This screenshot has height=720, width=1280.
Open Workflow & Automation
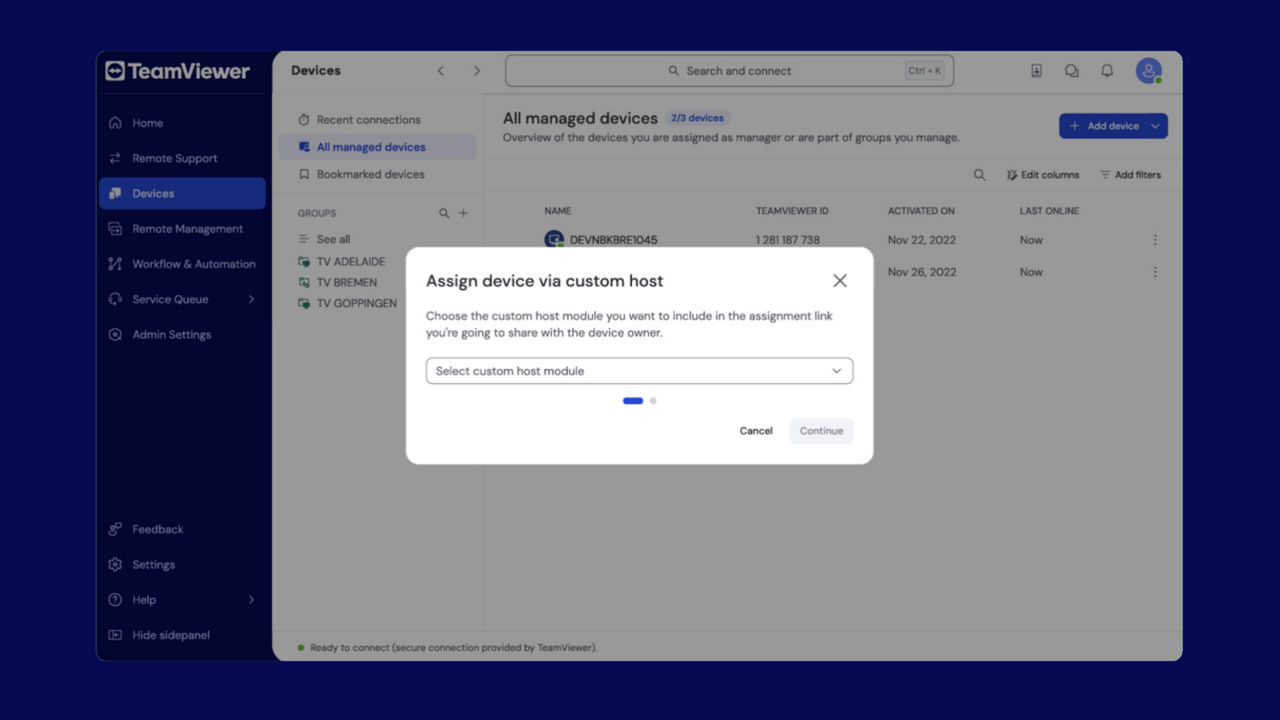point(182,264)
